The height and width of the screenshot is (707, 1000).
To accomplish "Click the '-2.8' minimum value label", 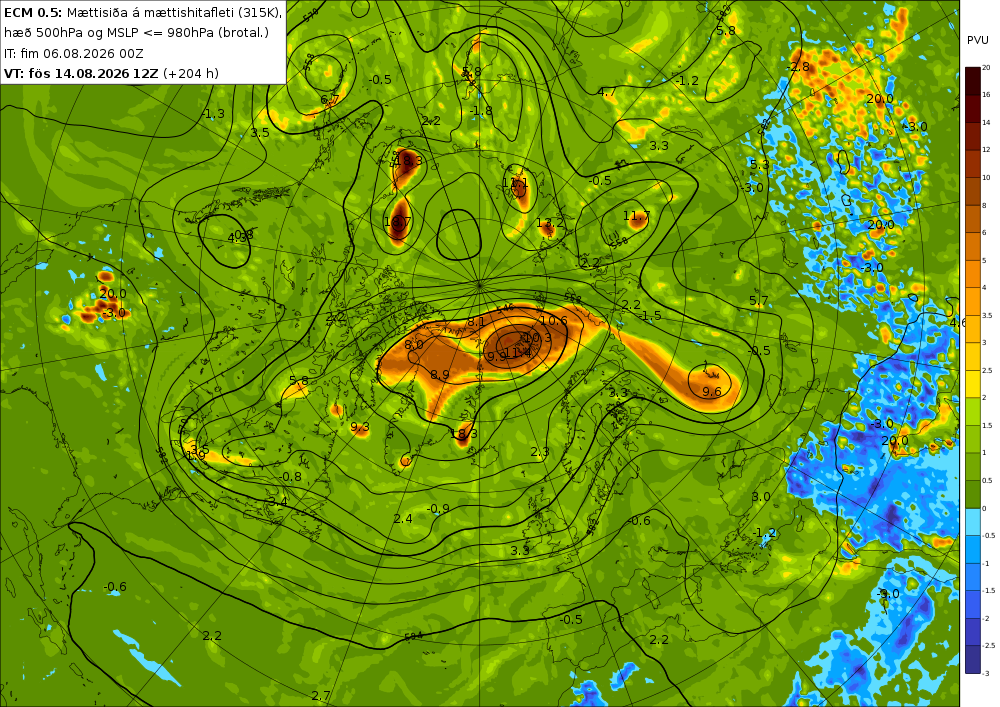I will click(798, 66).
